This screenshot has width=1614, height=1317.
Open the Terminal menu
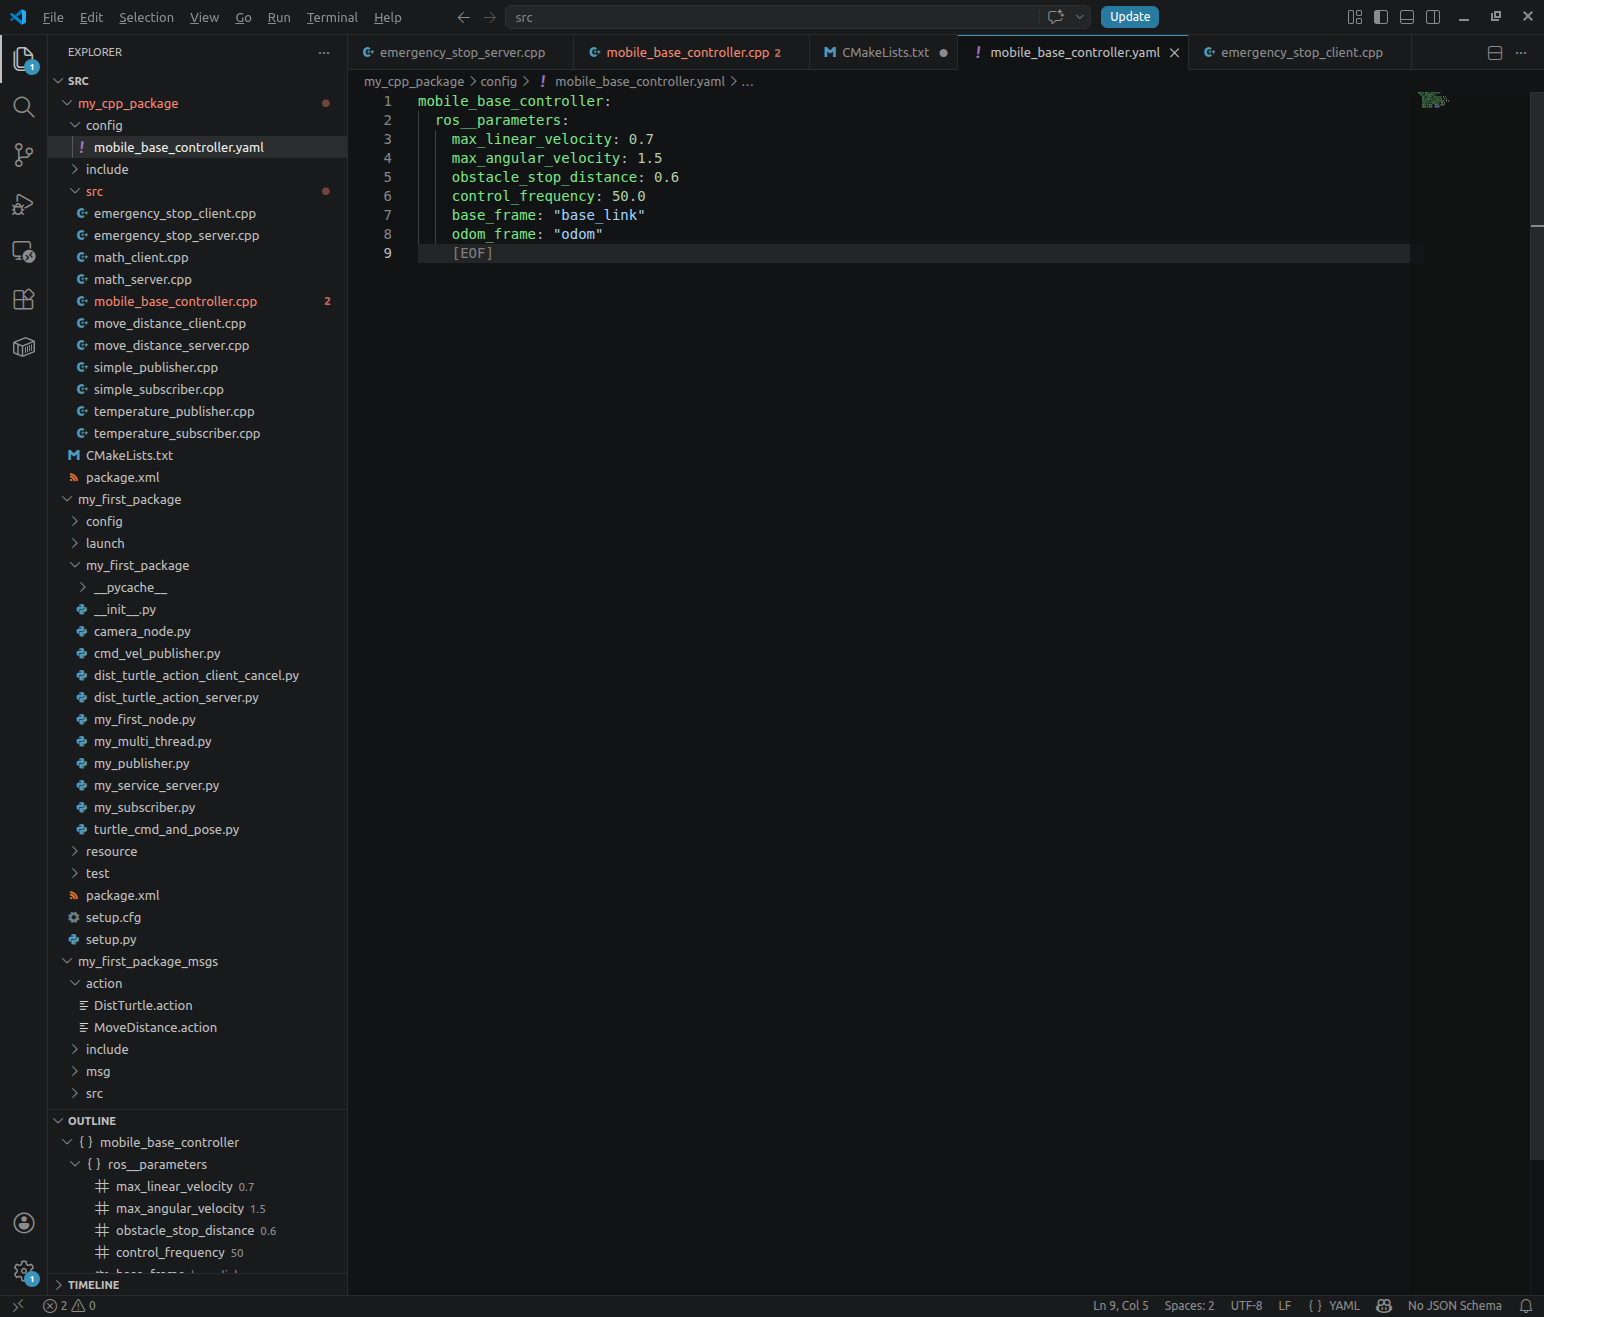point(332,17)
